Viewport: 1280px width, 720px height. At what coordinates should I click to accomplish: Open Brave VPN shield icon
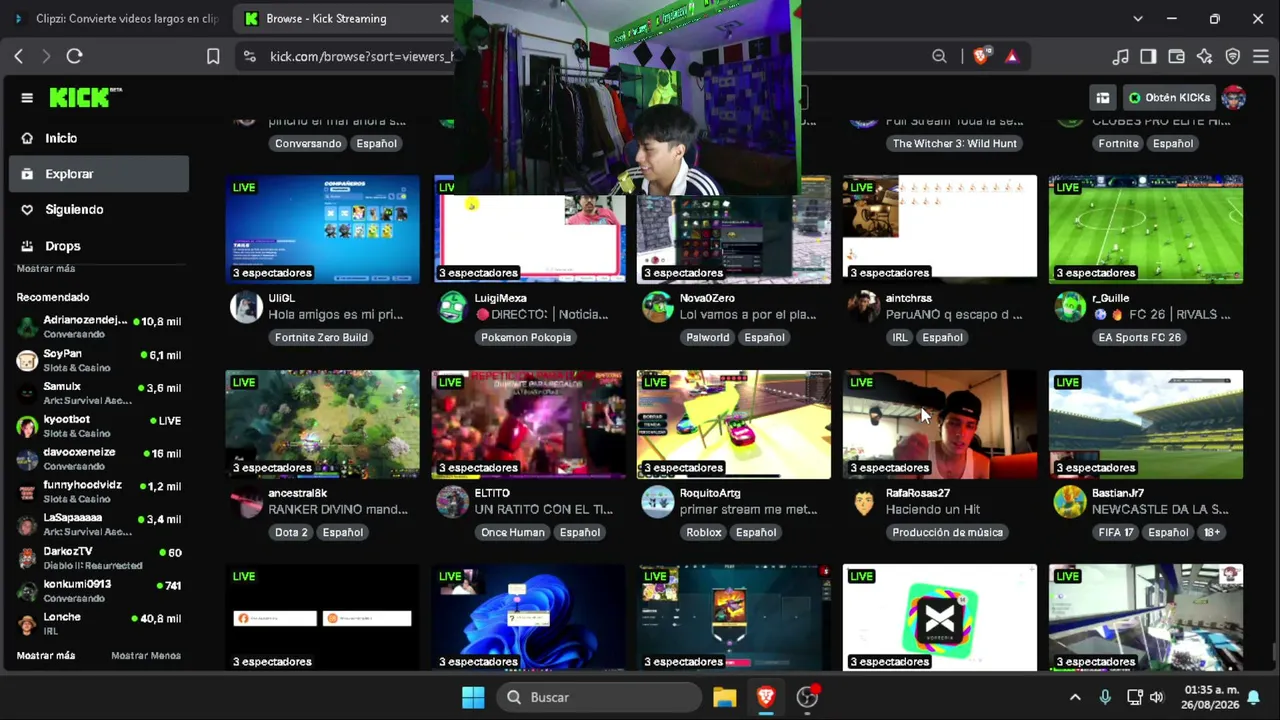click(1233, 57)
